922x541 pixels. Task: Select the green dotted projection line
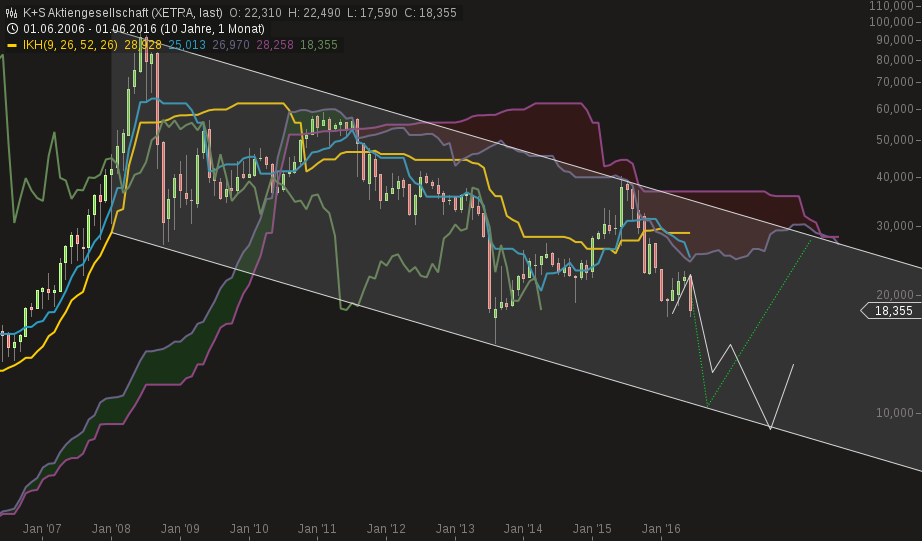point(760,322)
